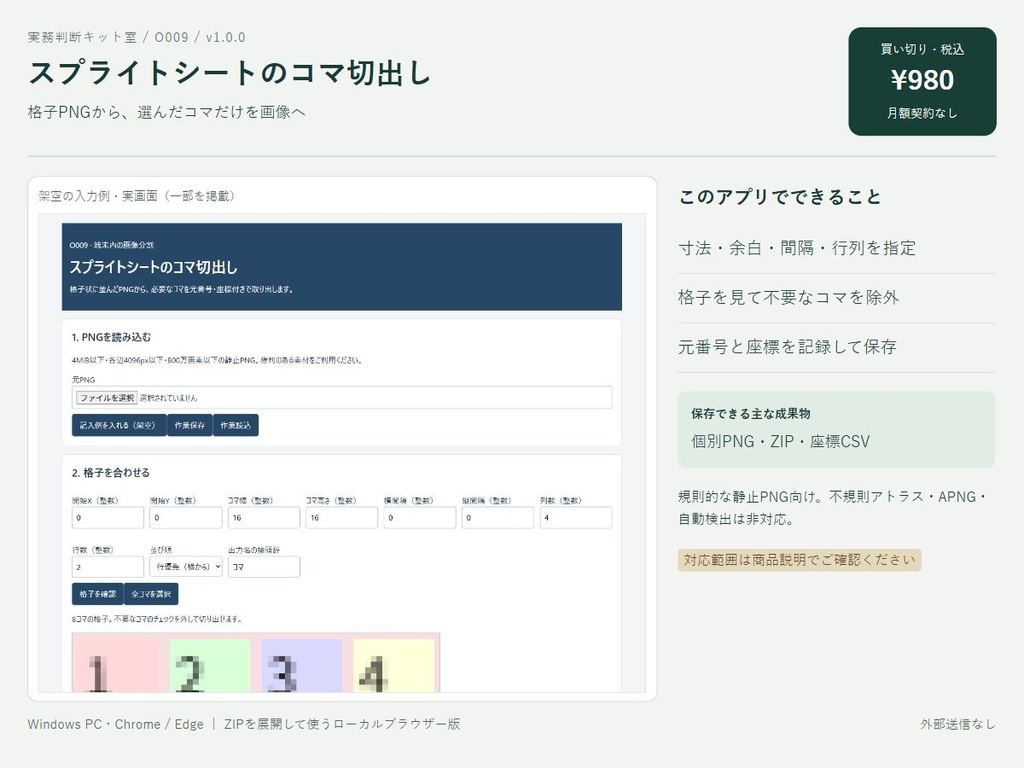
Task: Click the page title スプライトシートのコマ切出し
Action: tap(230, 72)
